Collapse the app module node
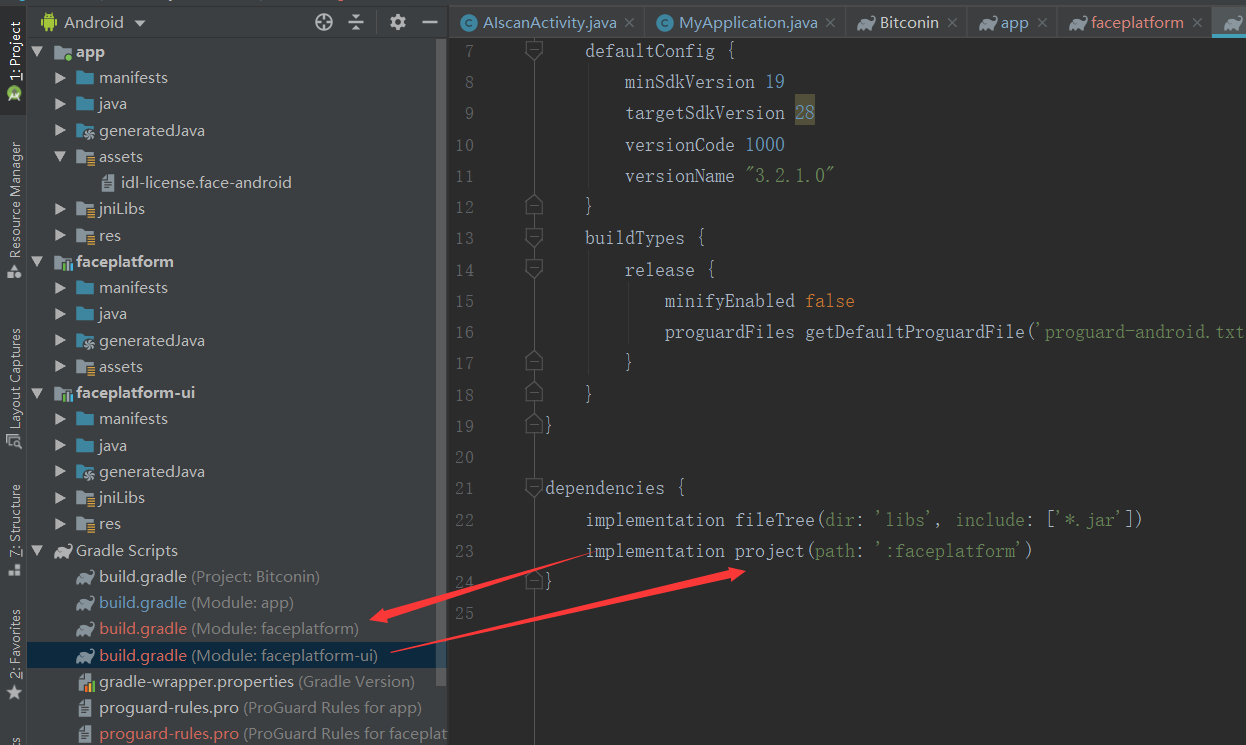Image resolution: width=1246 pixels, height=745 pixels. (x=38, y=52)
